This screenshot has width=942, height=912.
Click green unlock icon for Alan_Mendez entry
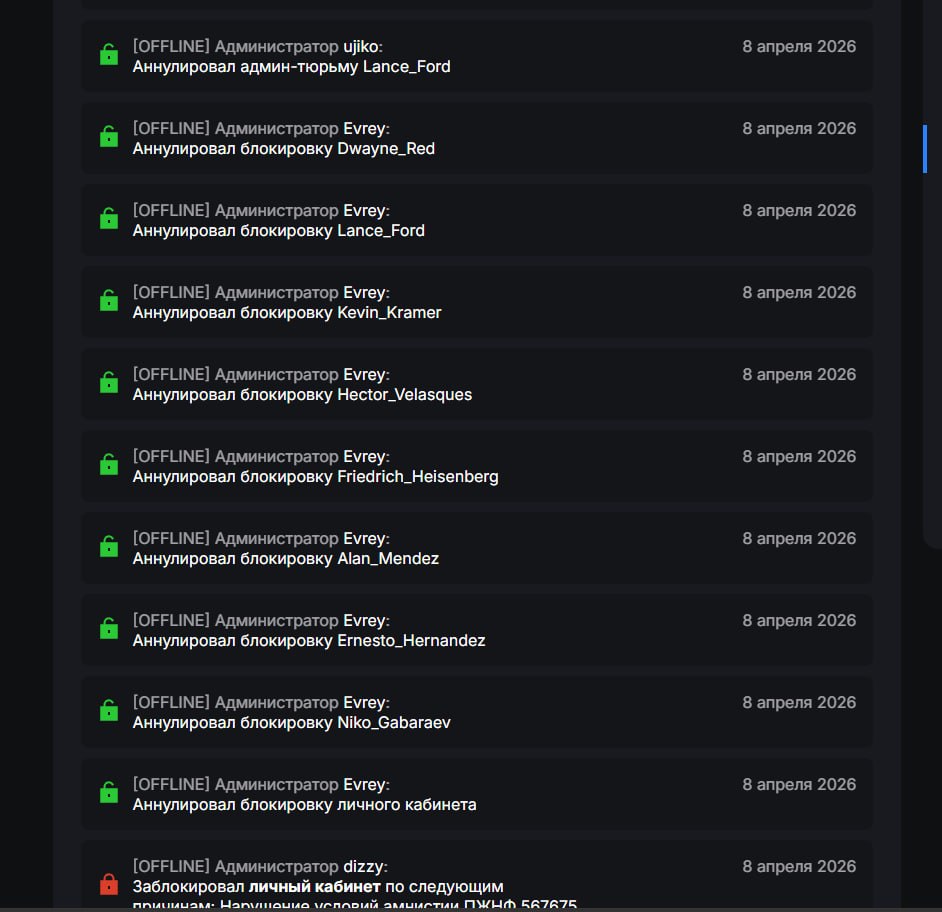click(109, 547)
